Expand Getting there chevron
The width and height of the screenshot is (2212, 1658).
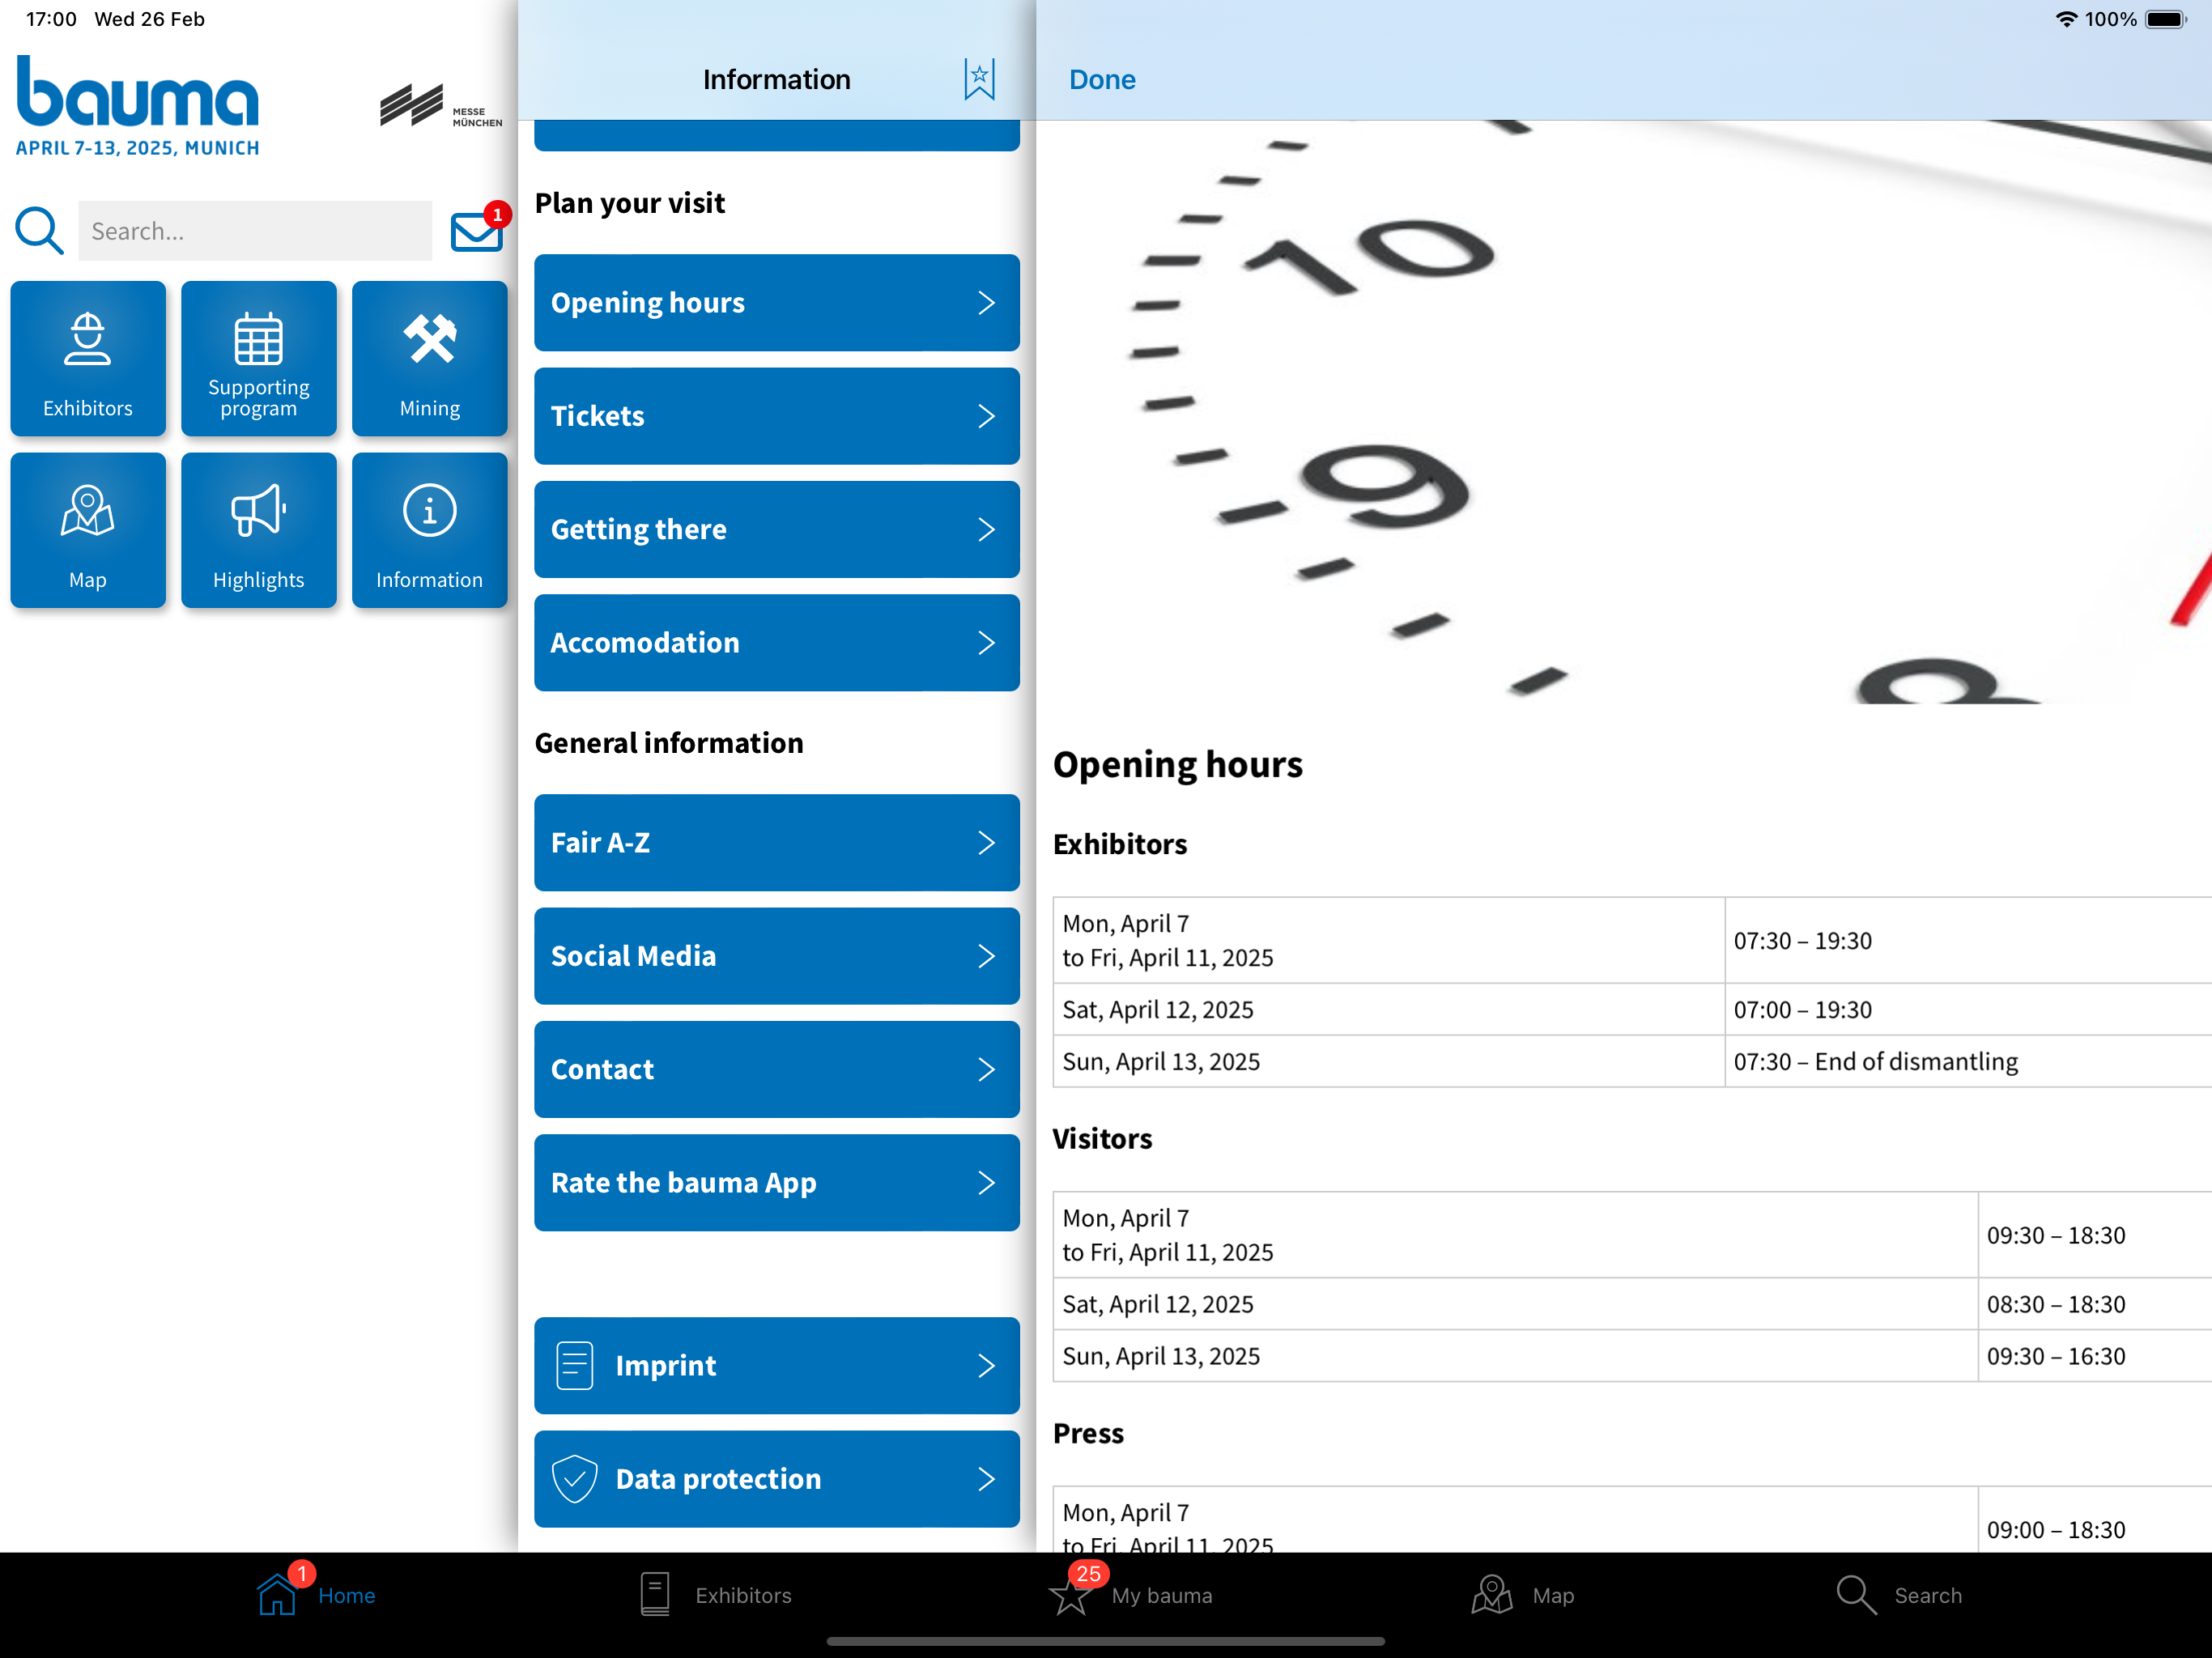click(987, 529)
